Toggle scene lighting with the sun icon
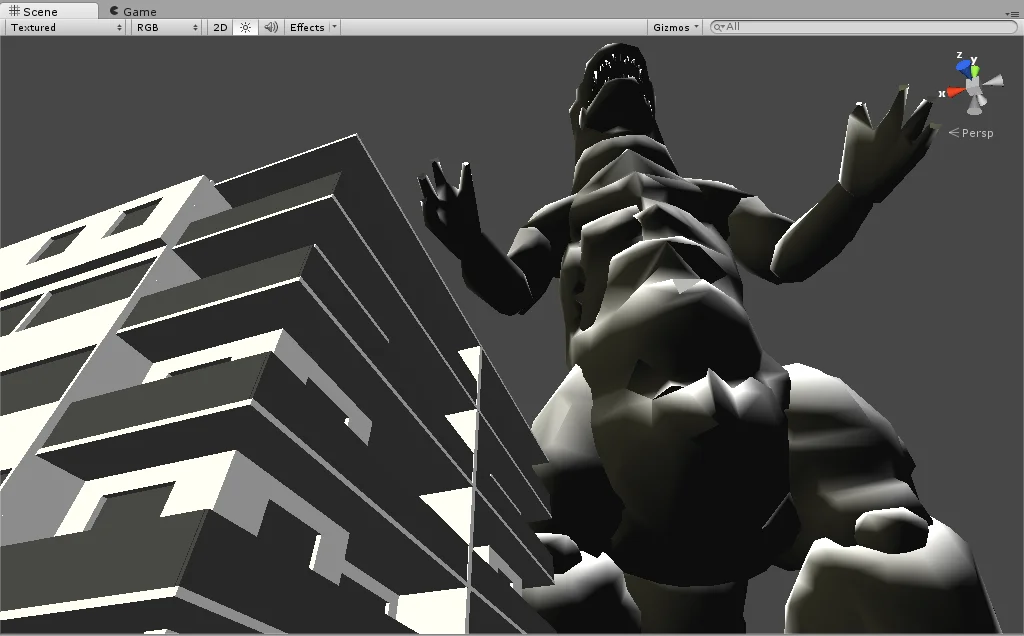 click(245, 27)
